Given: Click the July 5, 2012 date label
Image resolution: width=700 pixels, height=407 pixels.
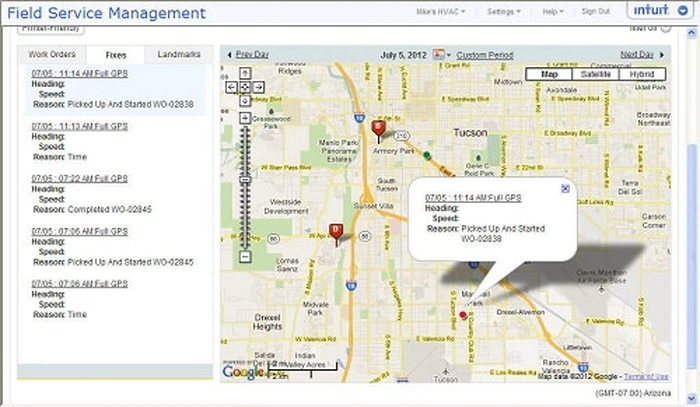Looking at the screenshot, I should click(x=403, y=55).
